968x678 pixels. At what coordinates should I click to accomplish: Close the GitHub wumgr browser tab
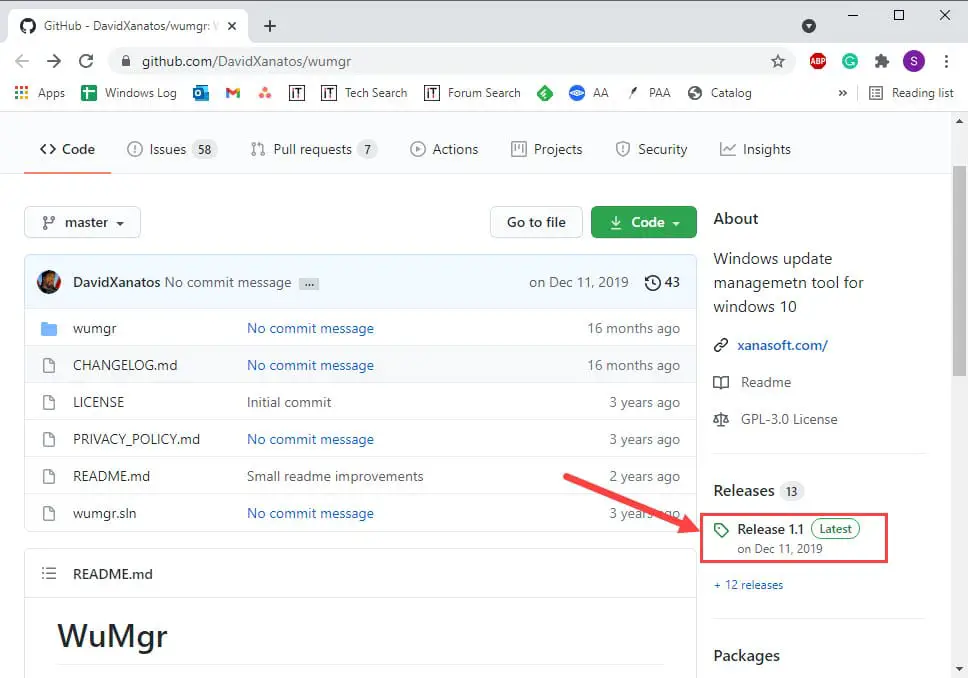pyautogui.click(x=232, y=26)
